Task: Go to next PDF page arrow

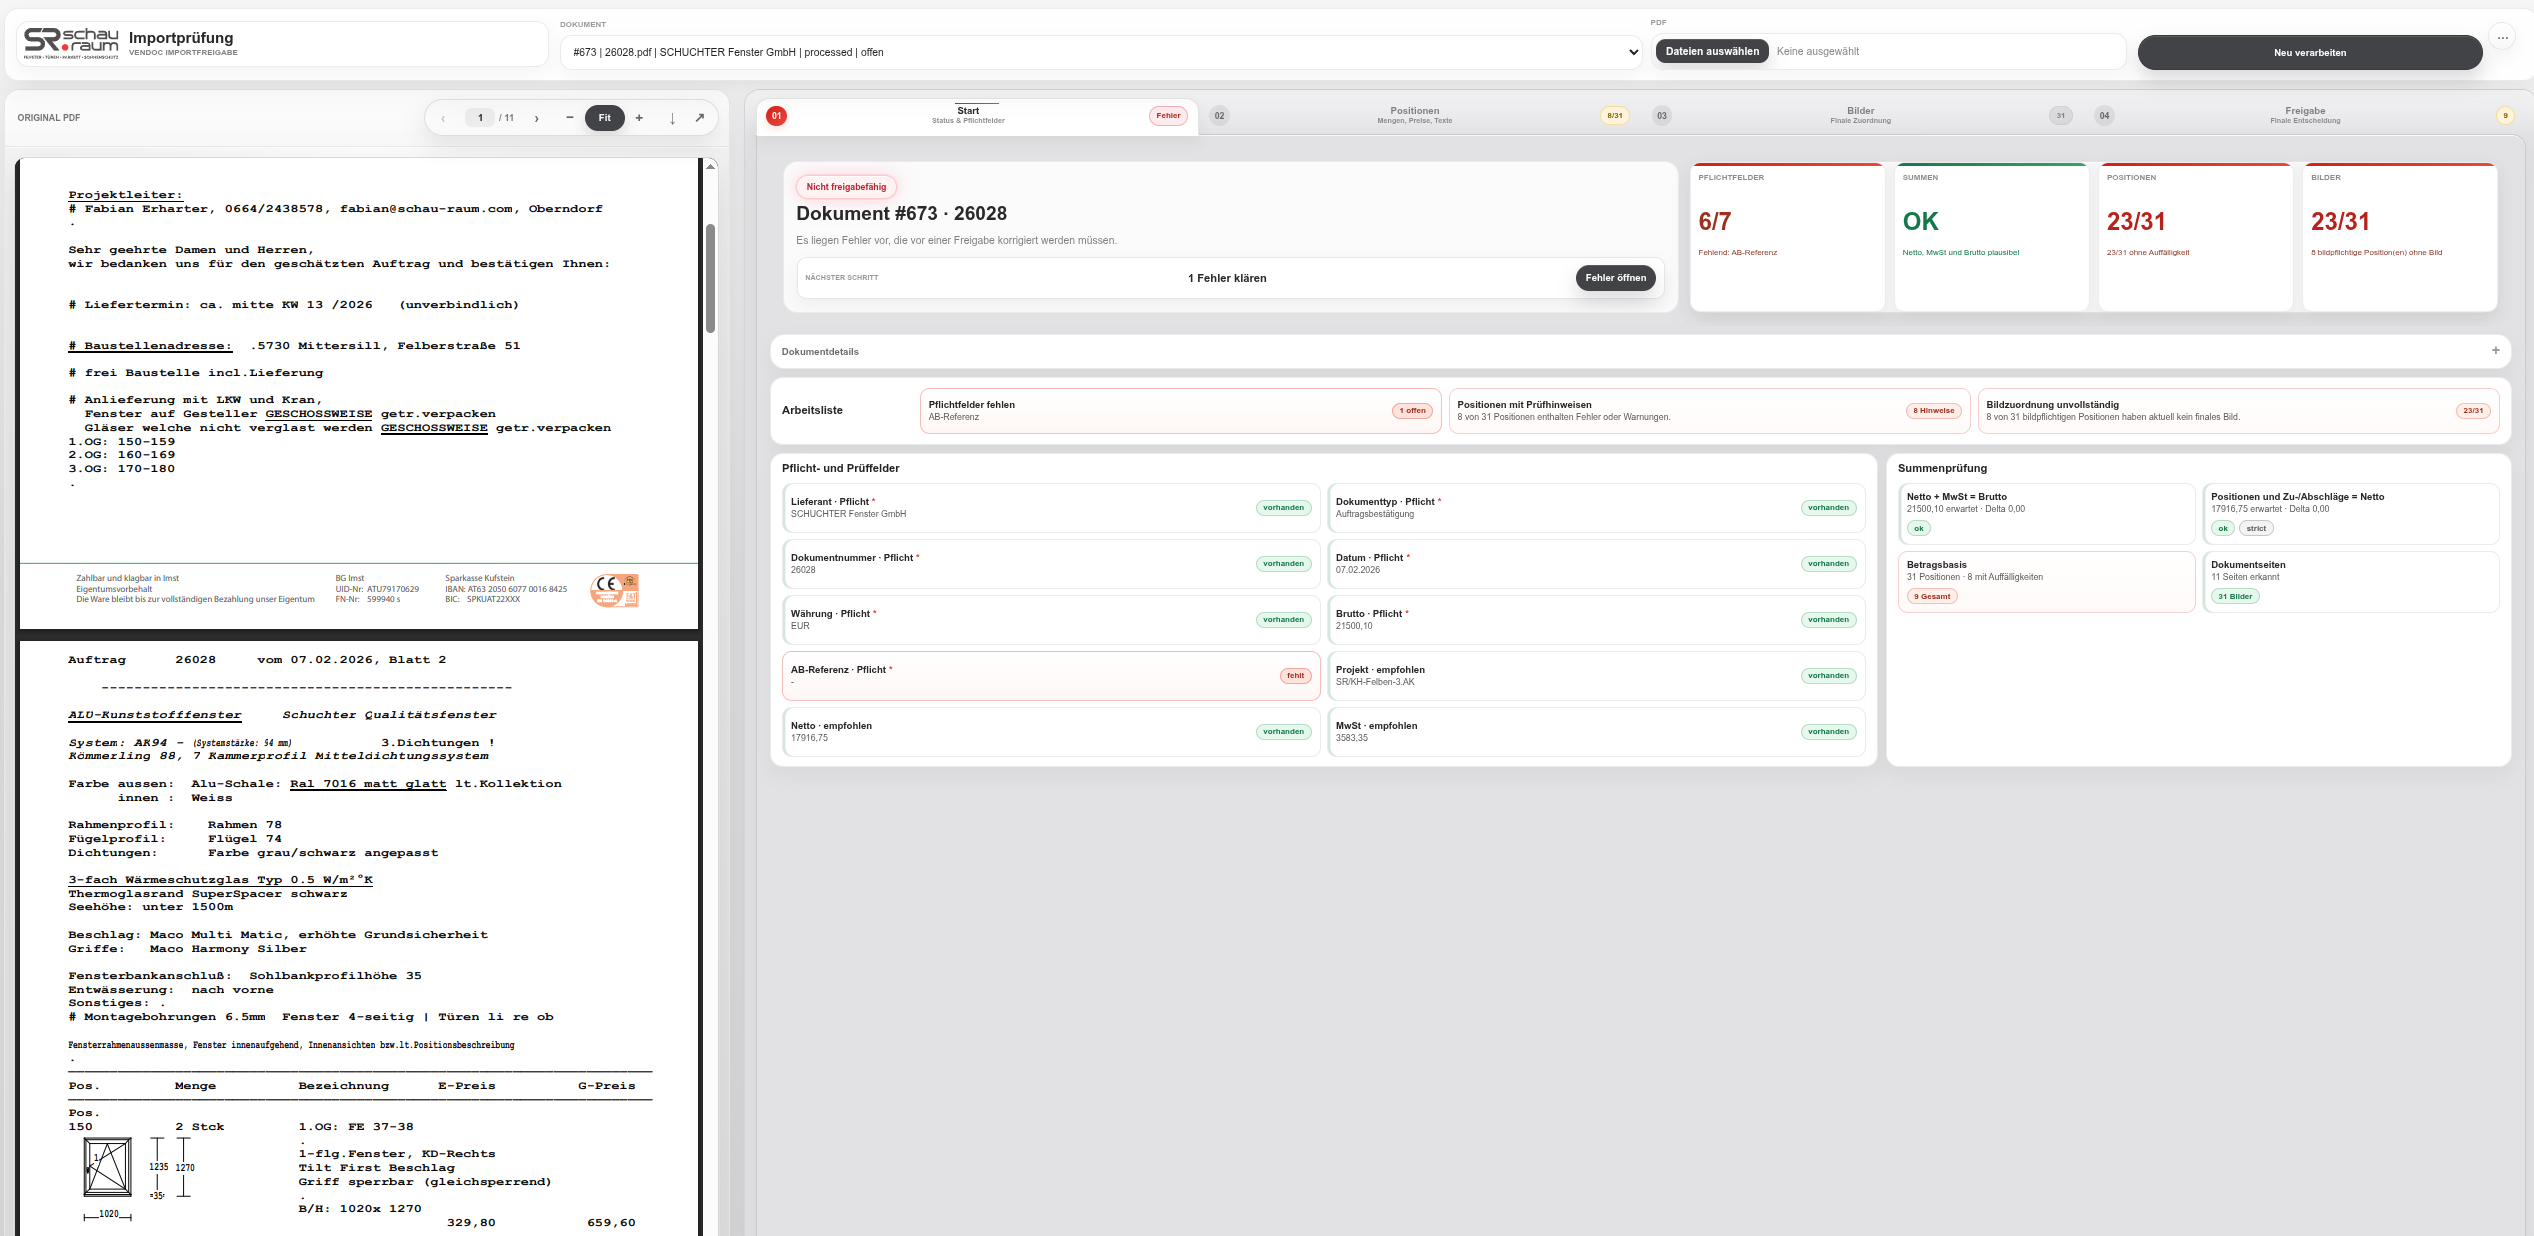Action: tap(537, 118)
